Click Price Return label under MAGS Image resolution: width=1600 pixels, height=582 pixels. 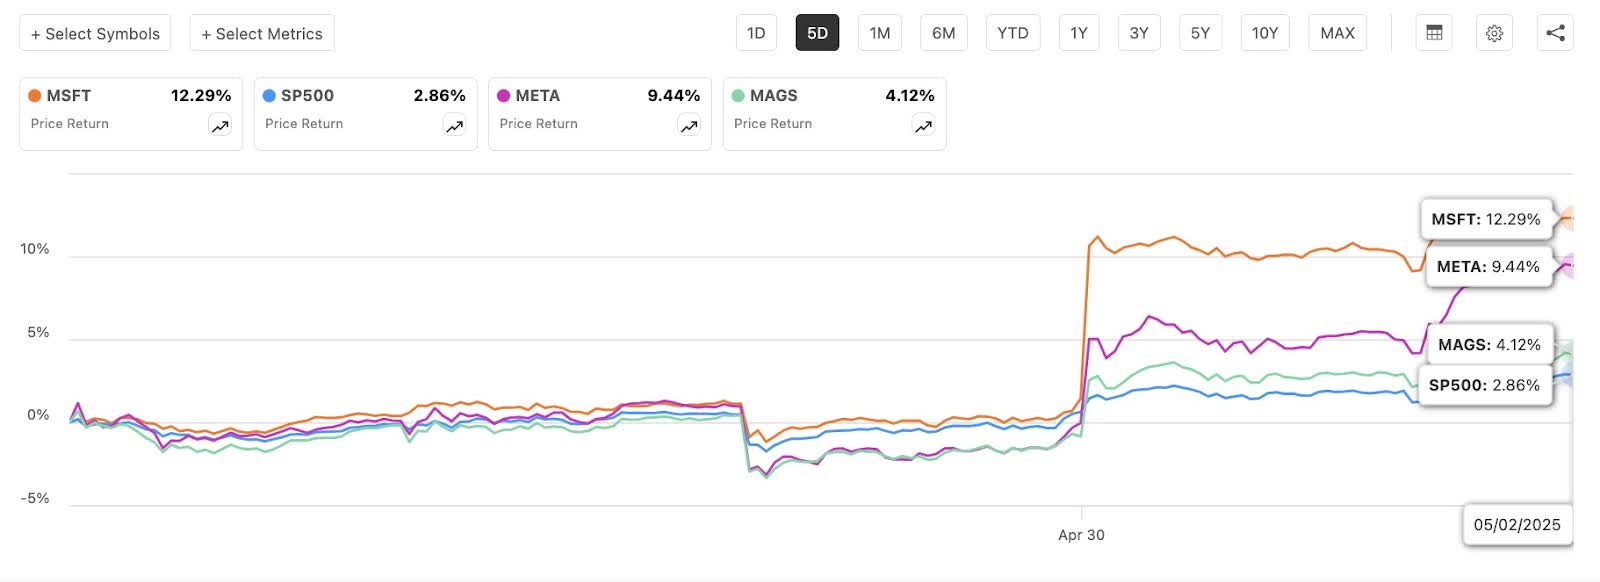point(773,124)
